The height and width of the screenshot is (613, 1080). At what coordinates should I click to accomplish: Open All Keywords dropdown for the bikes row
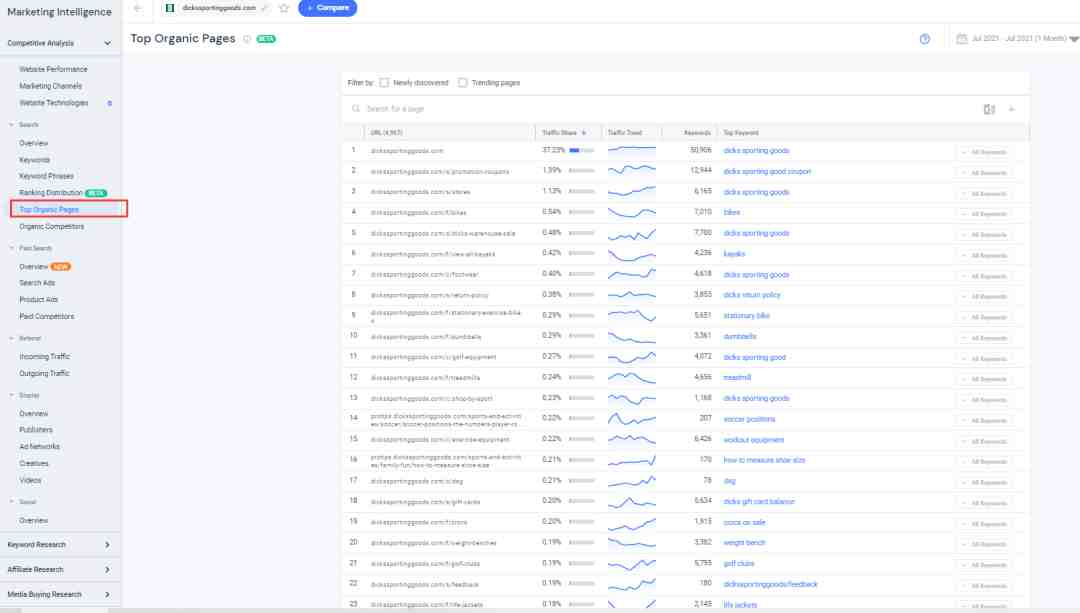pyautogui.click(x=985, y=214)
